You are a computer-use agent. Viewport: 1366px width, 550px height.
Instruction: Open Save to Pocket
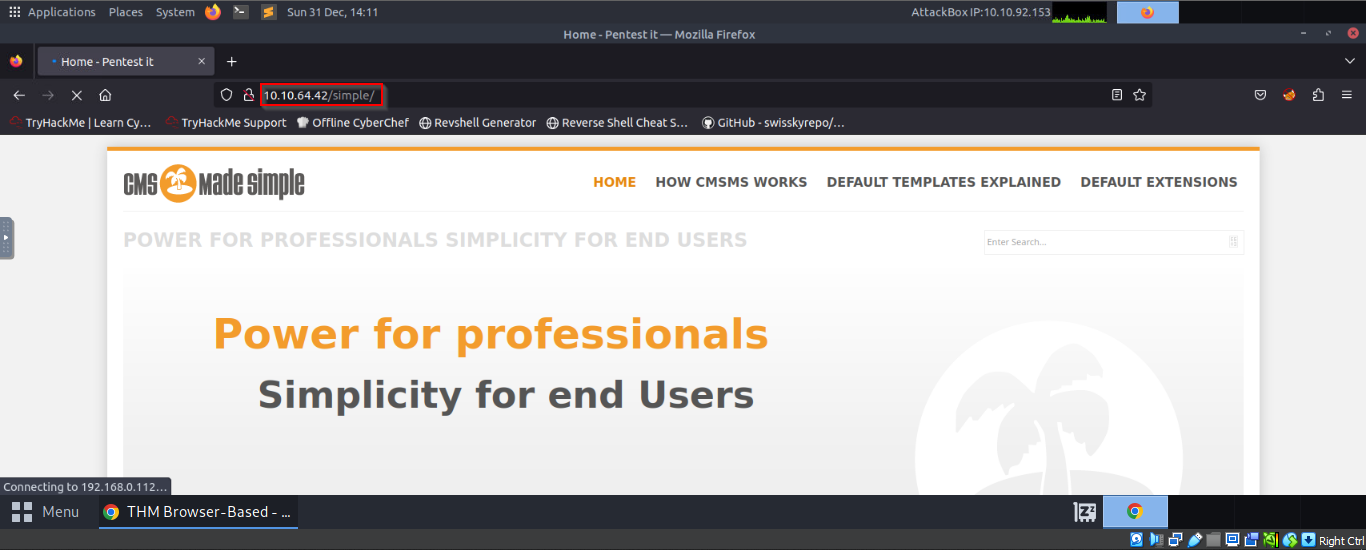pos(1261,95)
